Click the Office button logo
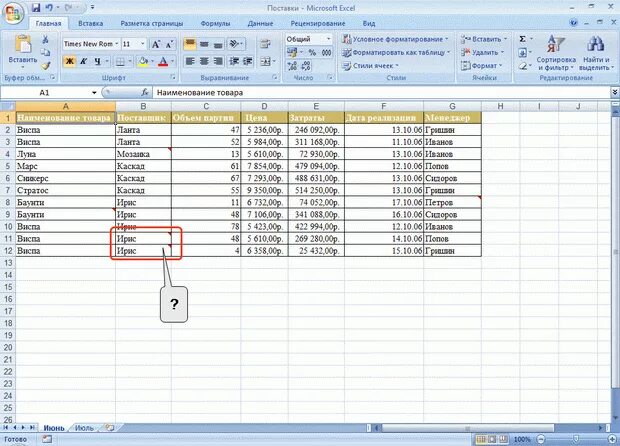This screenshot has height=446, width=620. click(x=13, y=14)
